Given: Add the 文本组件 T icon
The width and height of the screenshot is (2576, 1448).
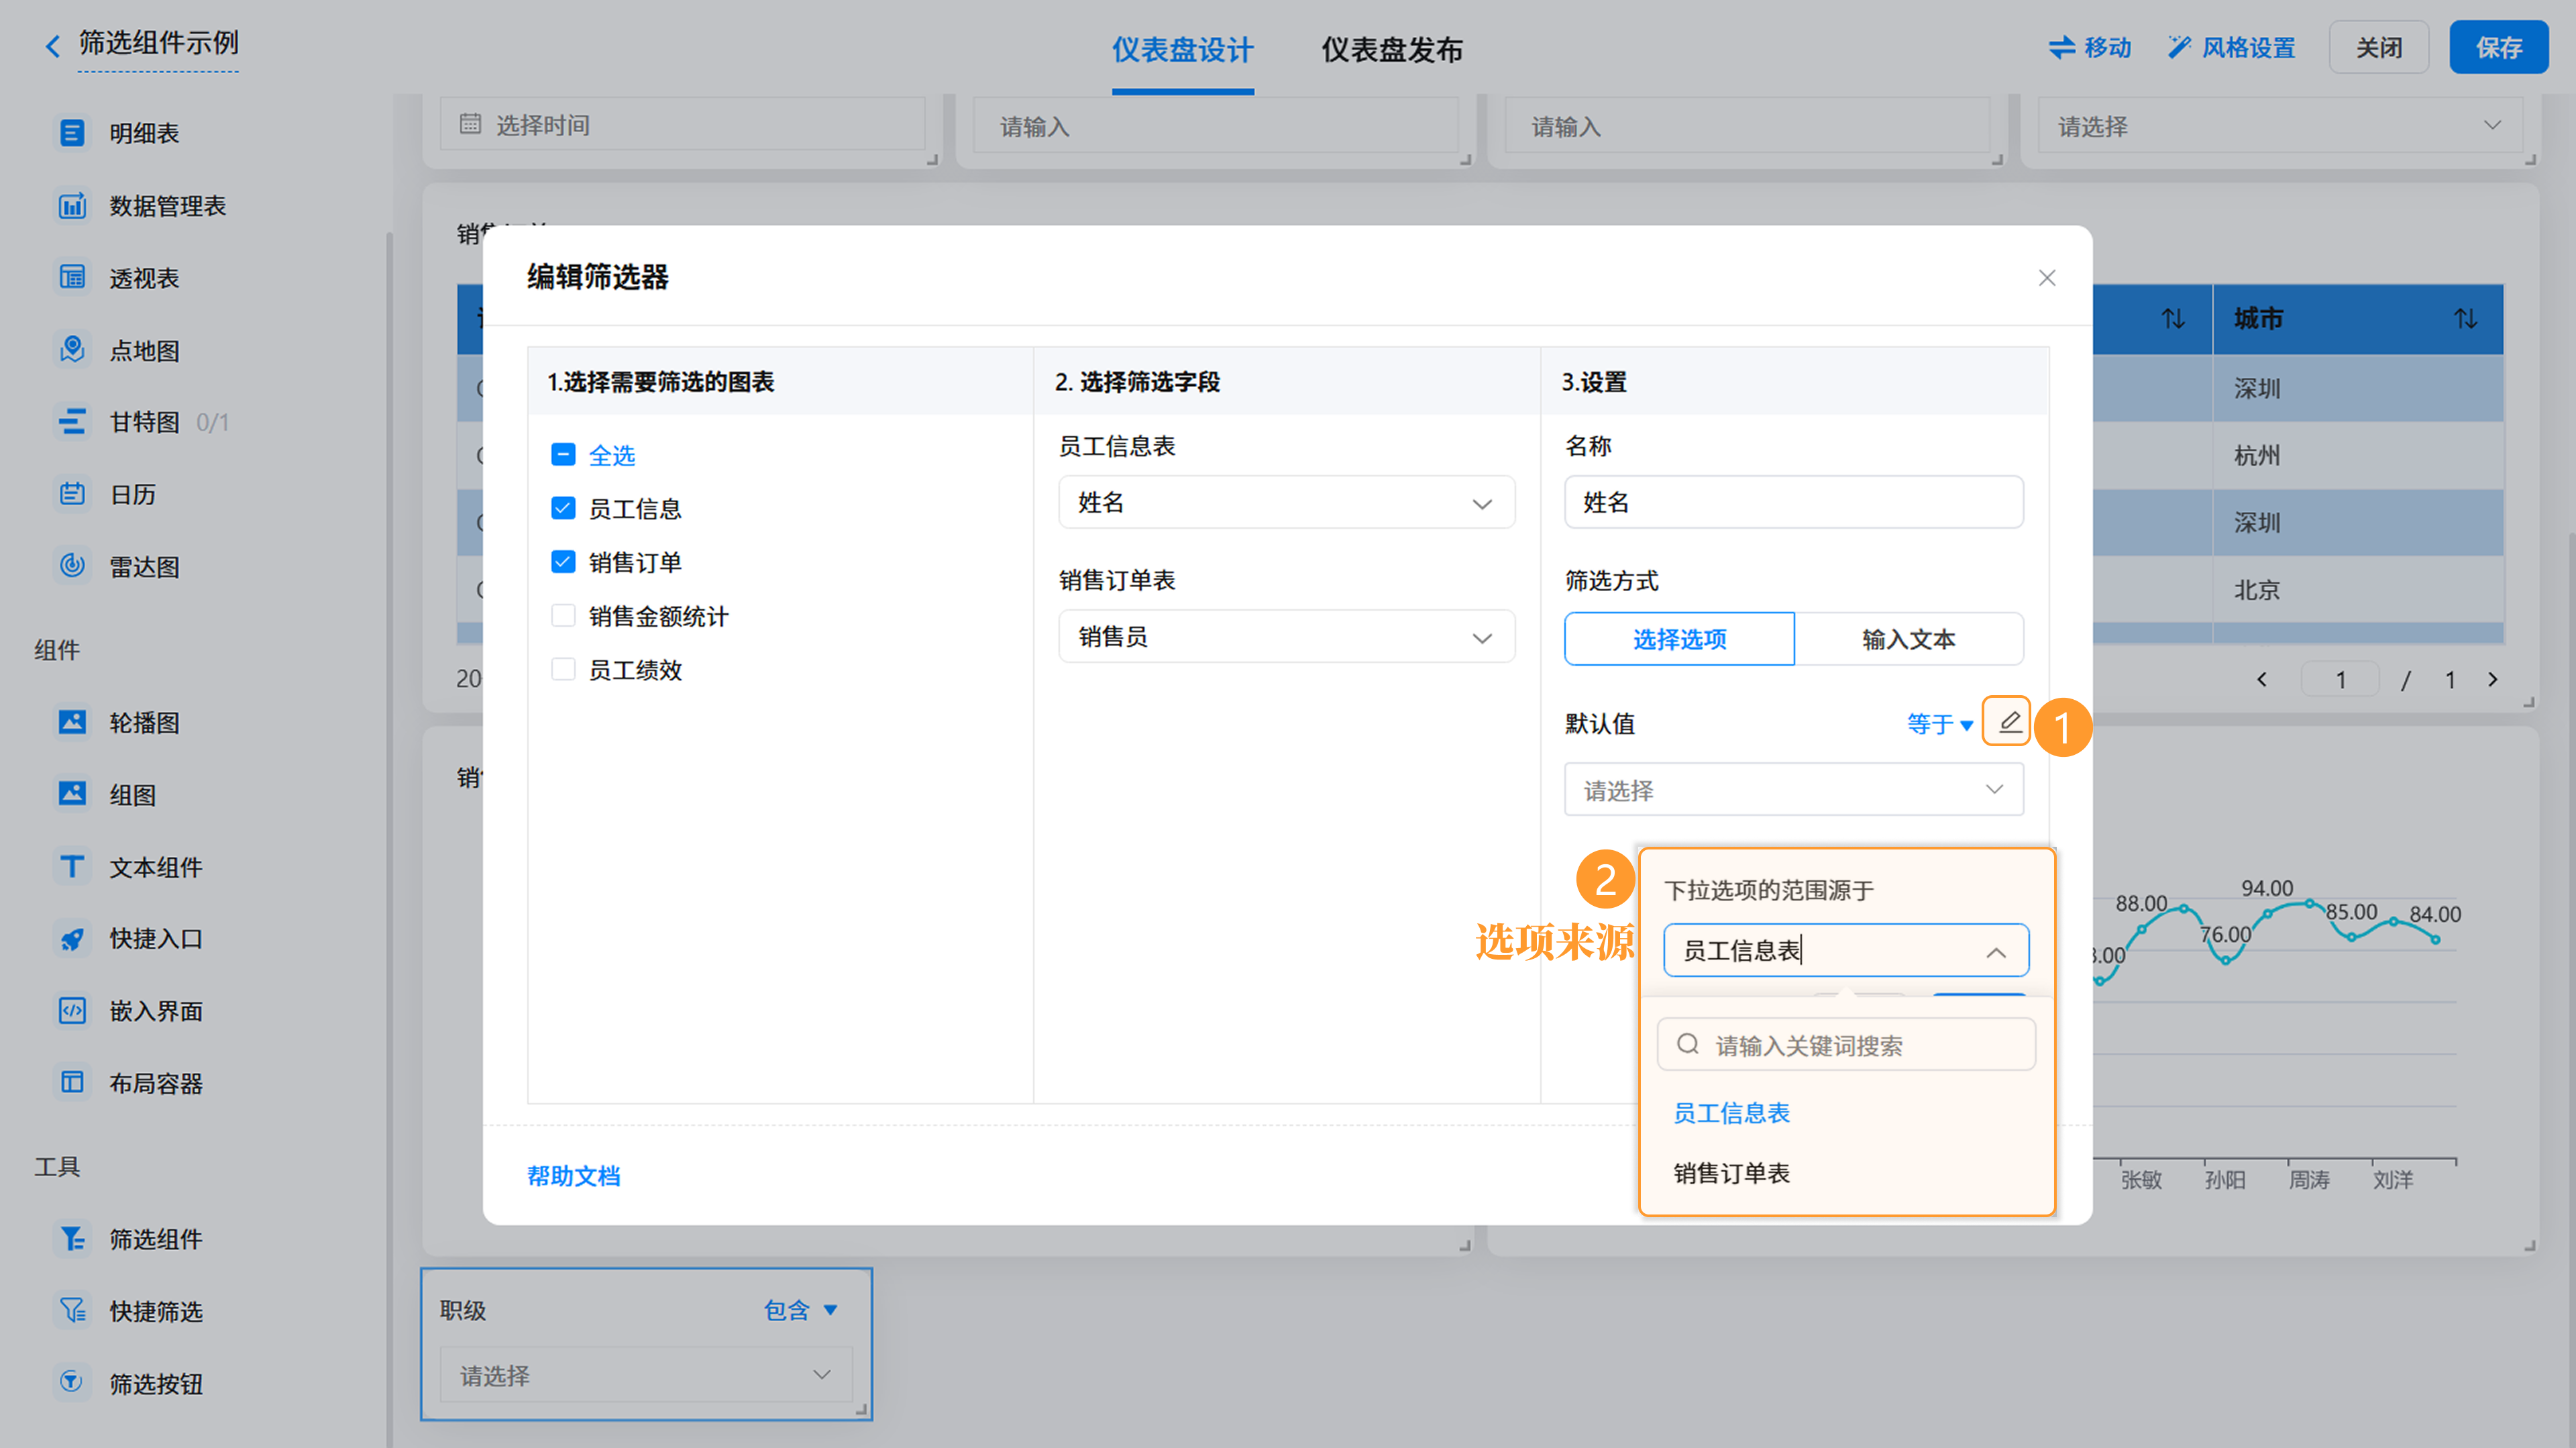Looking at the screenshot, I should [x=72, y=866].
